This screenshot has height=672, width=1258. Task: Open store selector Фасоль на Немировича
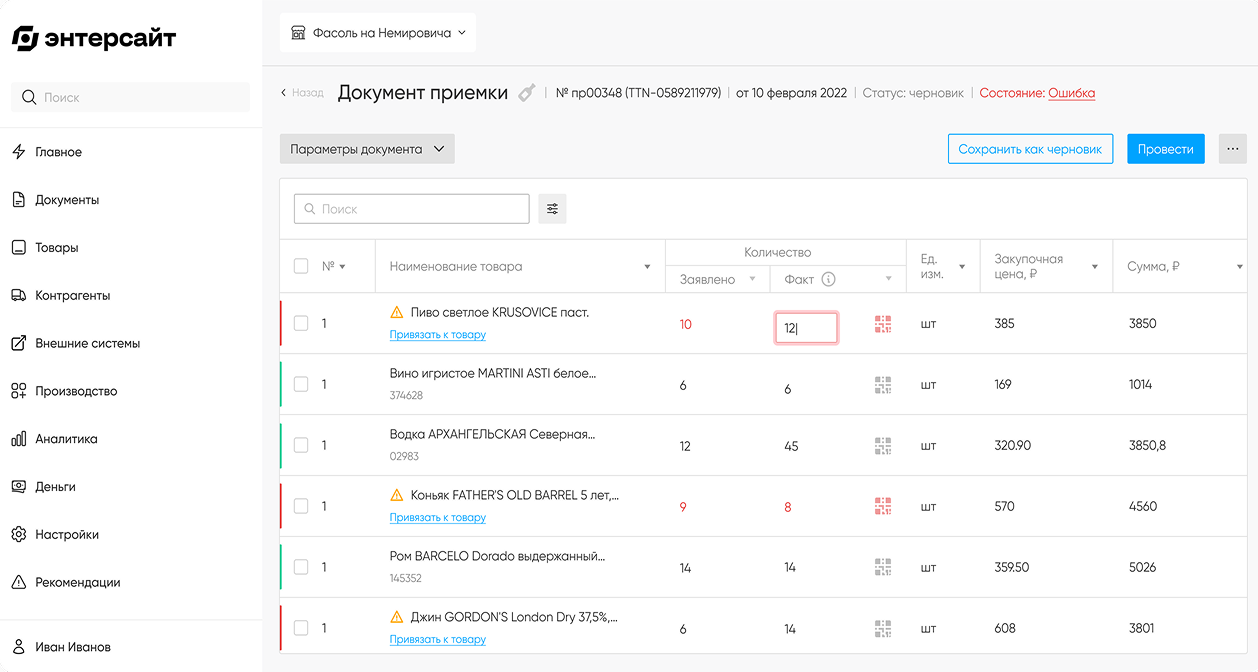378,33
